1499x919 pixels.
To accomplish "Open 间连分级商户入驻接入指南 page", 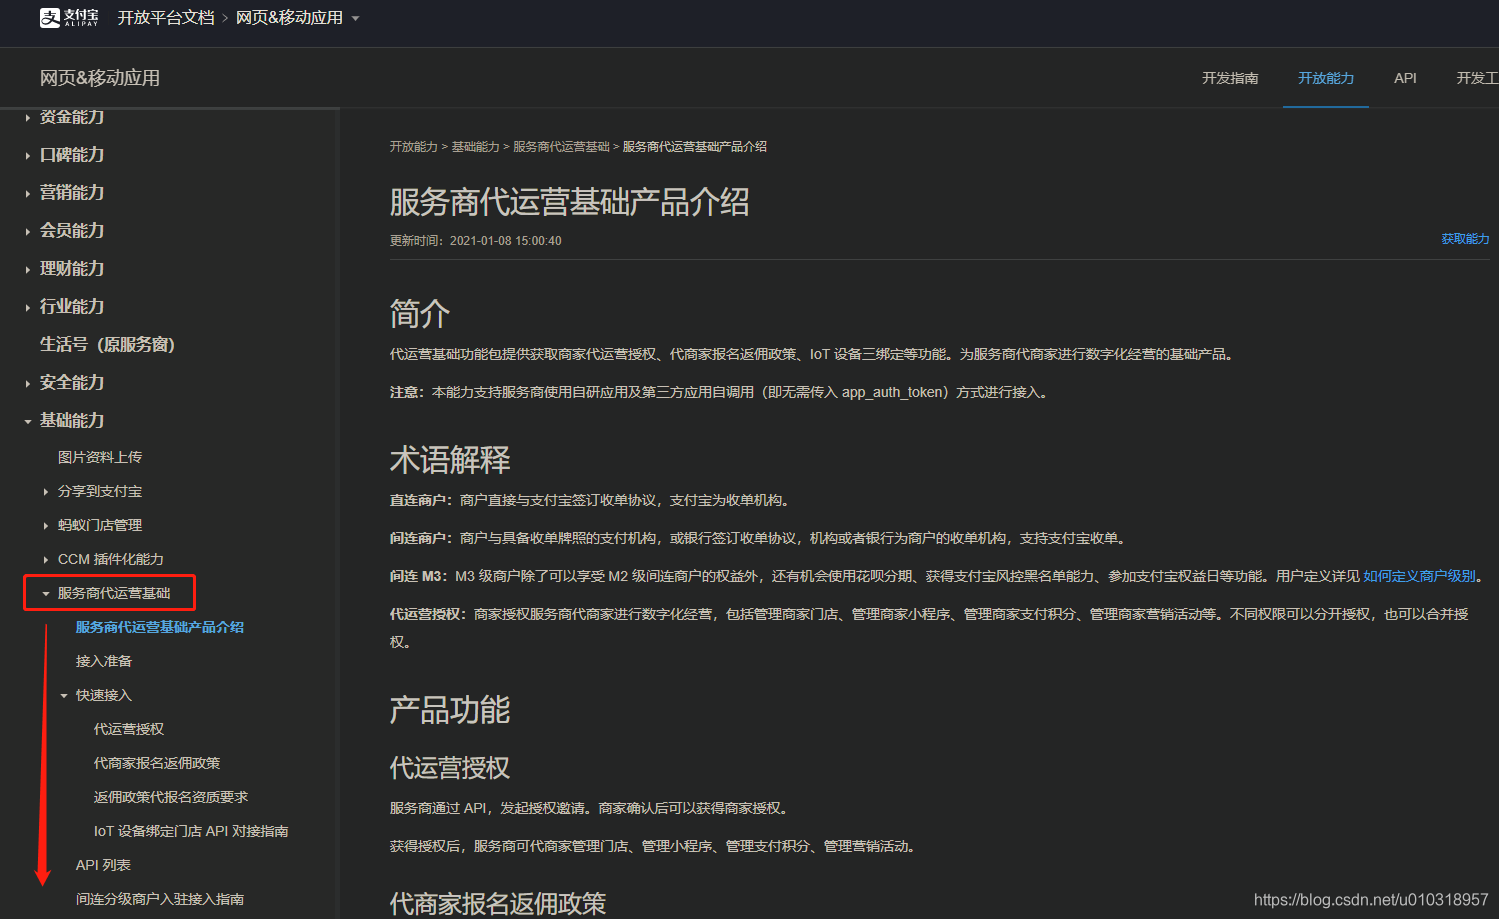I will (160, 899).
